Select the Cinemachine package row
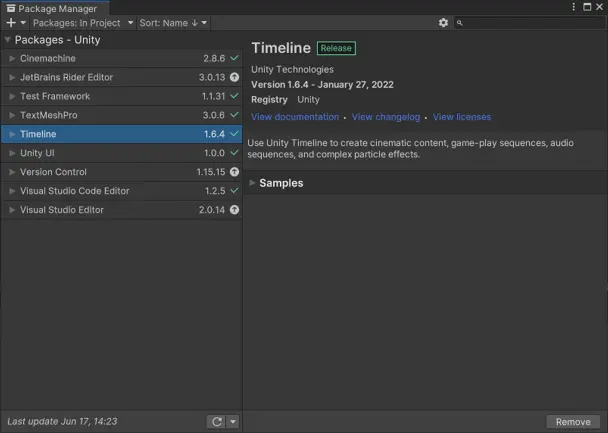This screenshot has height=433, width=608. [x=122, y=58]
